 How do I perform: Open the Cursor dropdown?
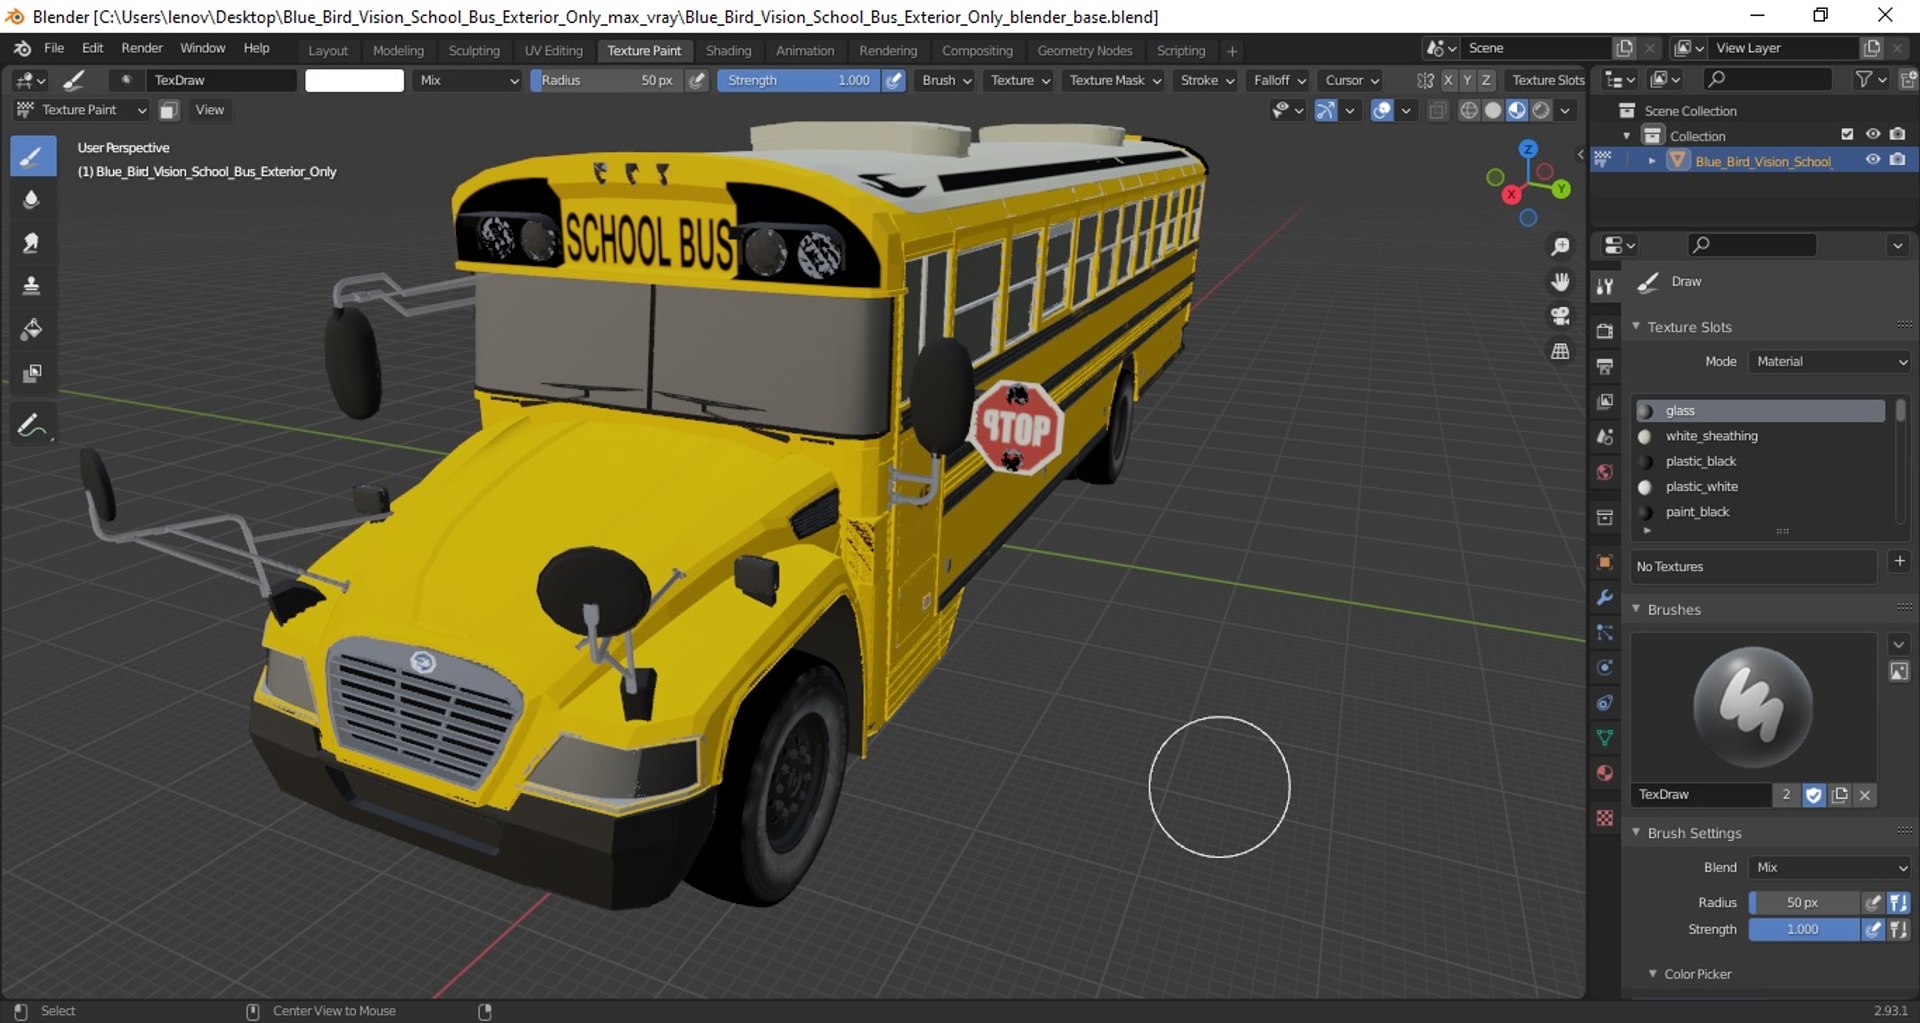(x=1352, y=80)
